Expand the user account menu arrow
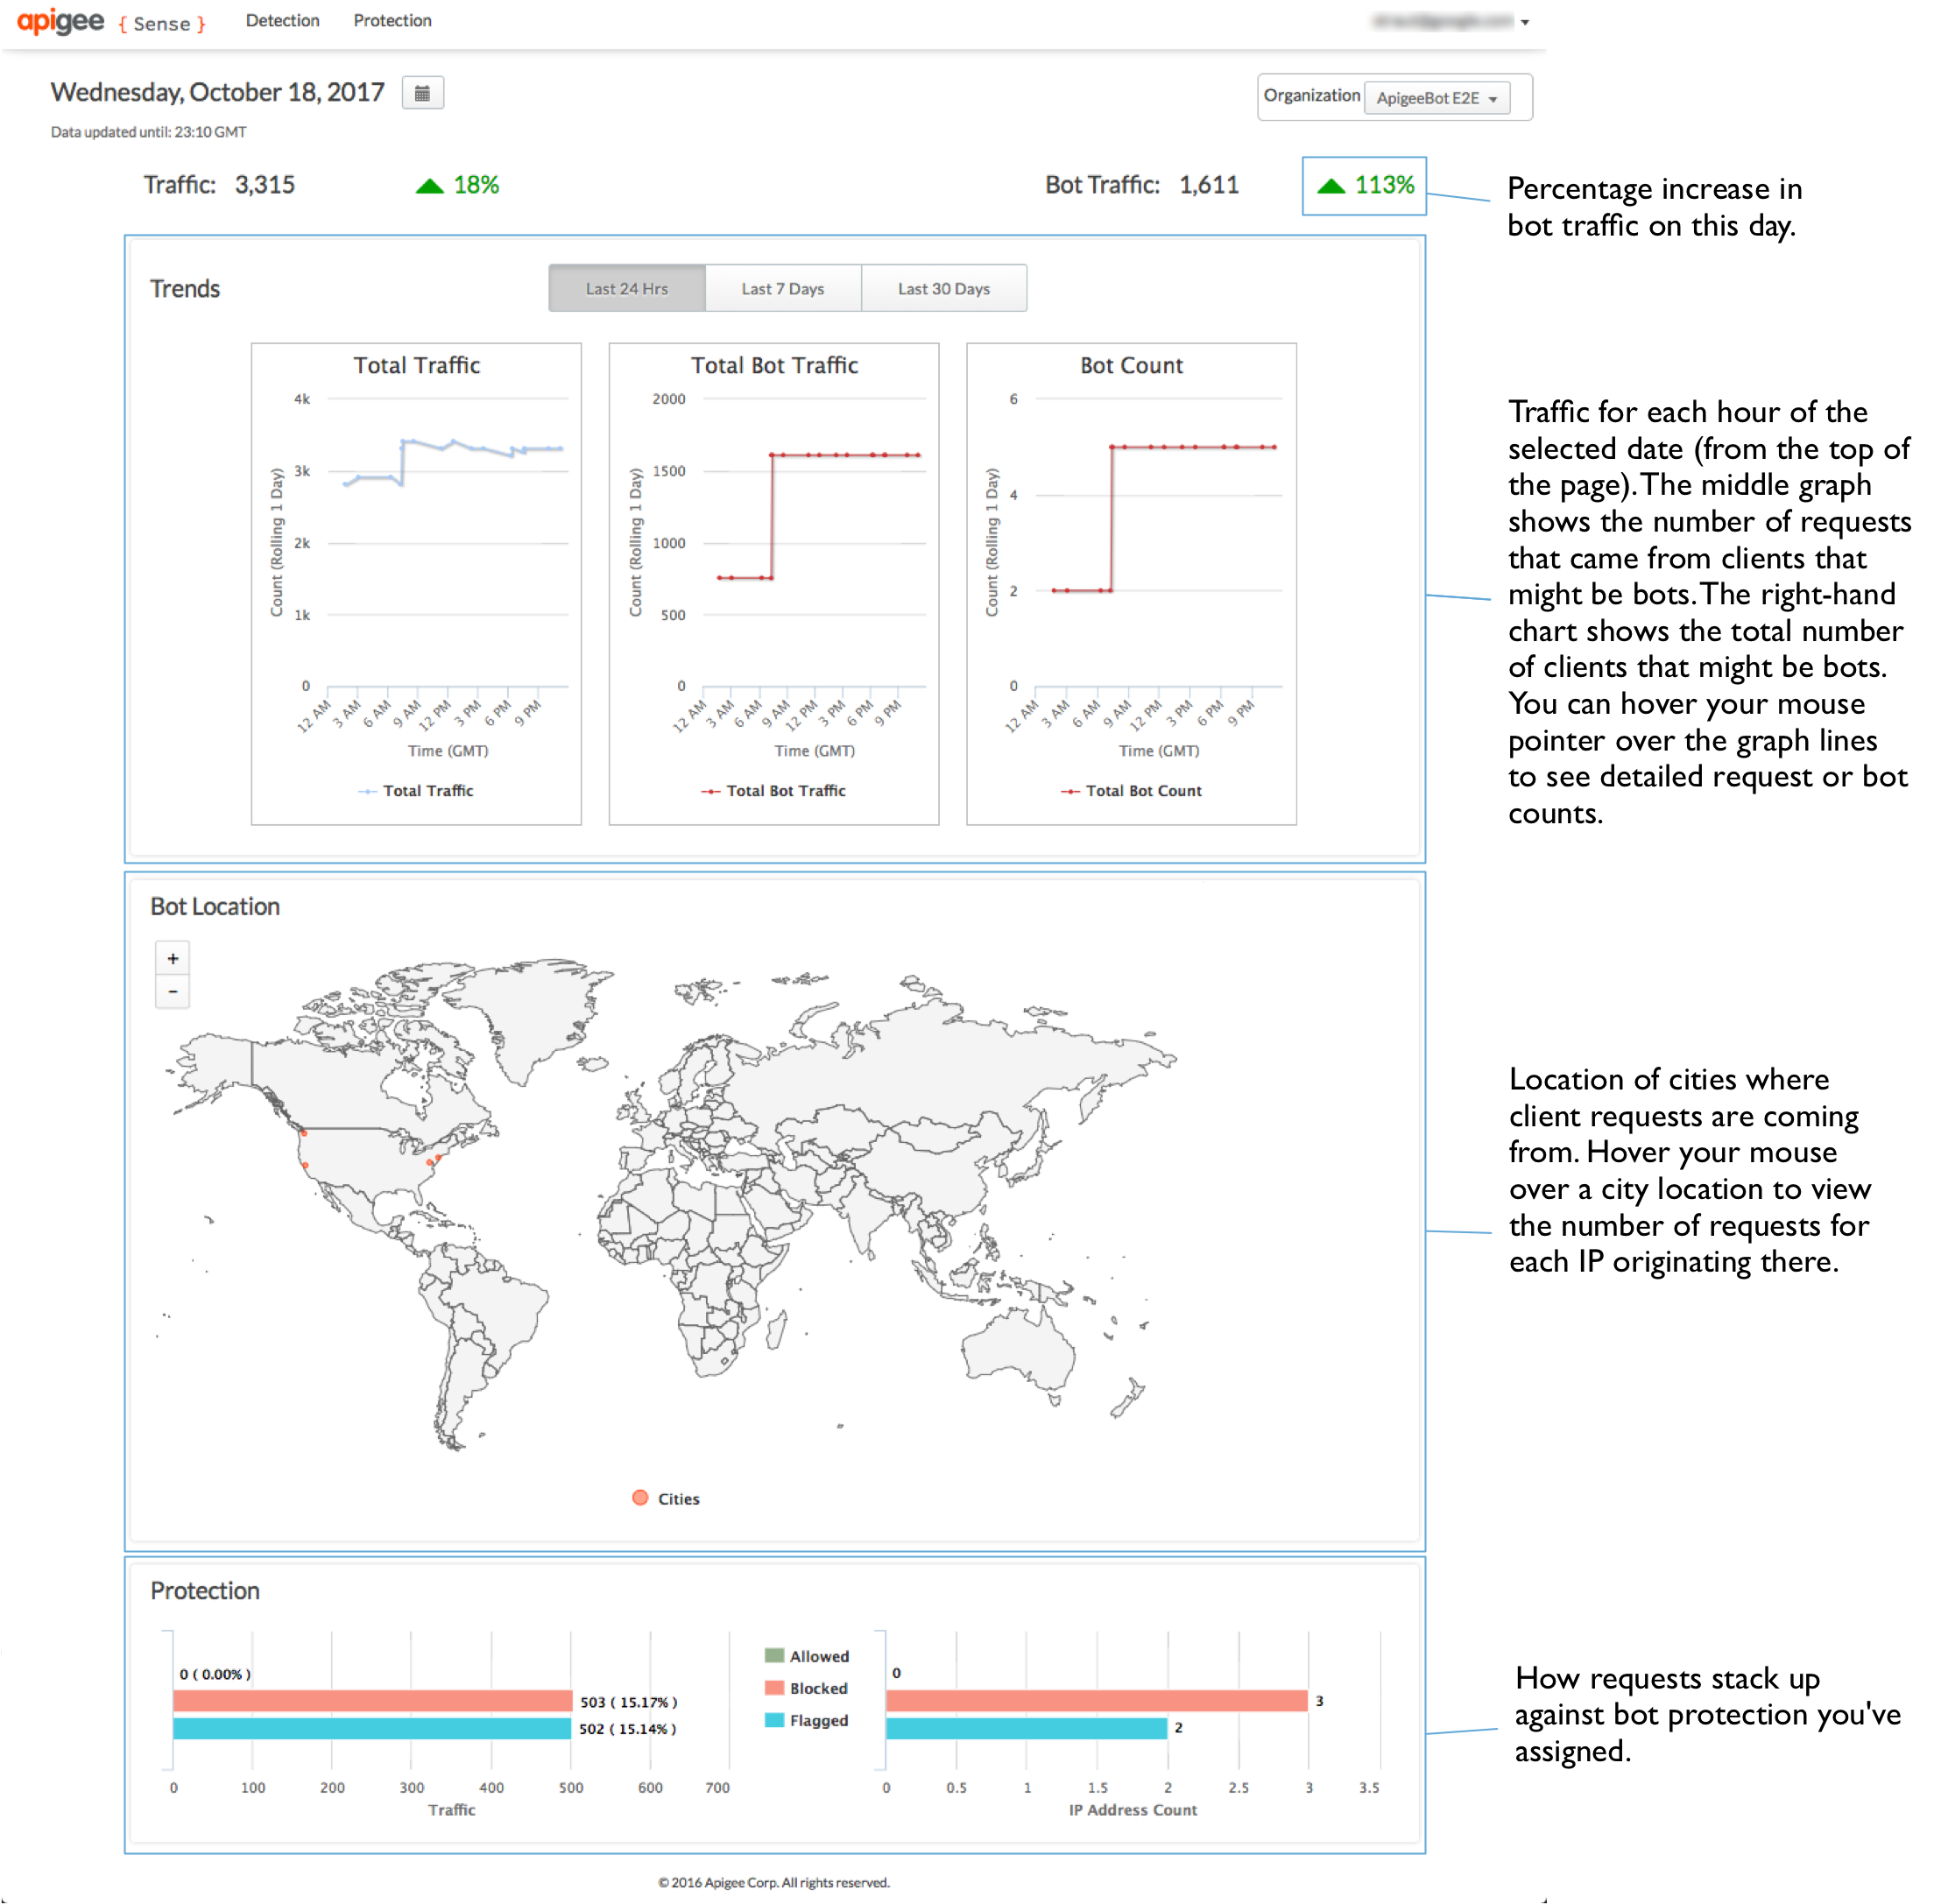Image resolution: width=1934 pixels, height=1904 pixels. point(1524,22)
